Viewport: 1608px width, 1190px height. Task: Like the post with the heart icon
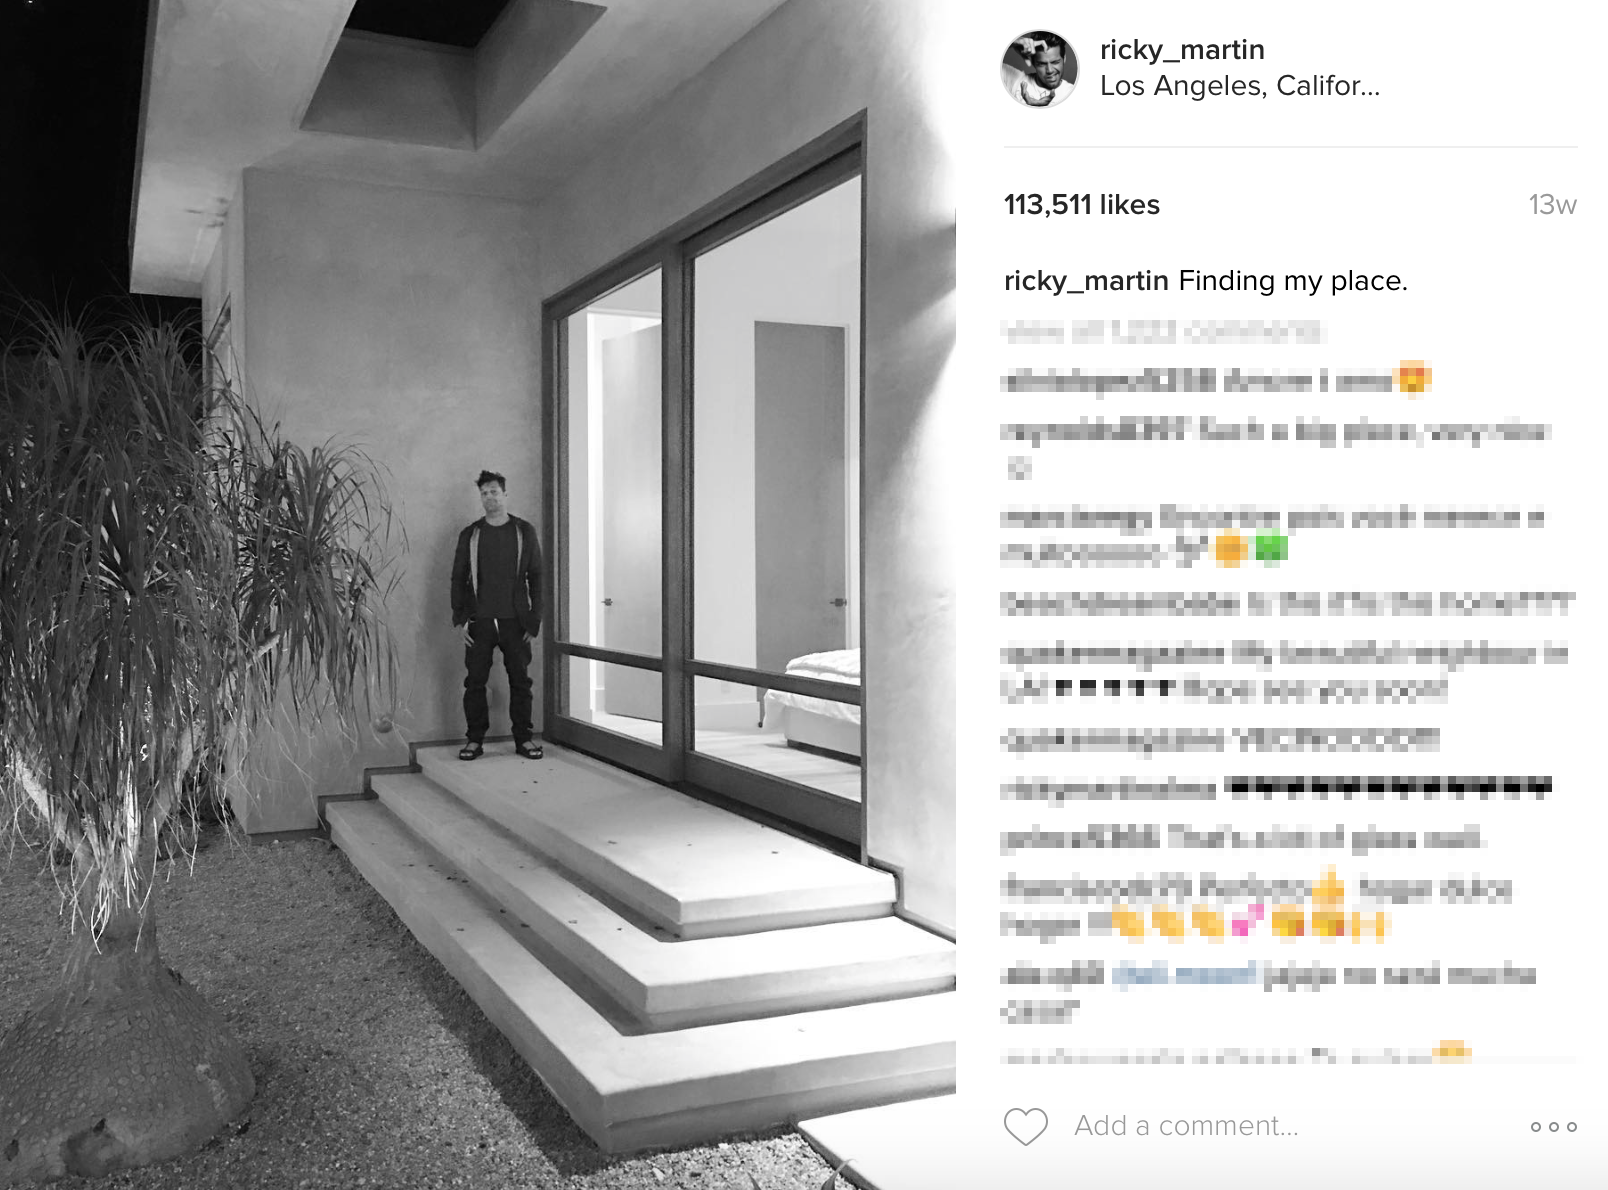coord(1025,1126)
